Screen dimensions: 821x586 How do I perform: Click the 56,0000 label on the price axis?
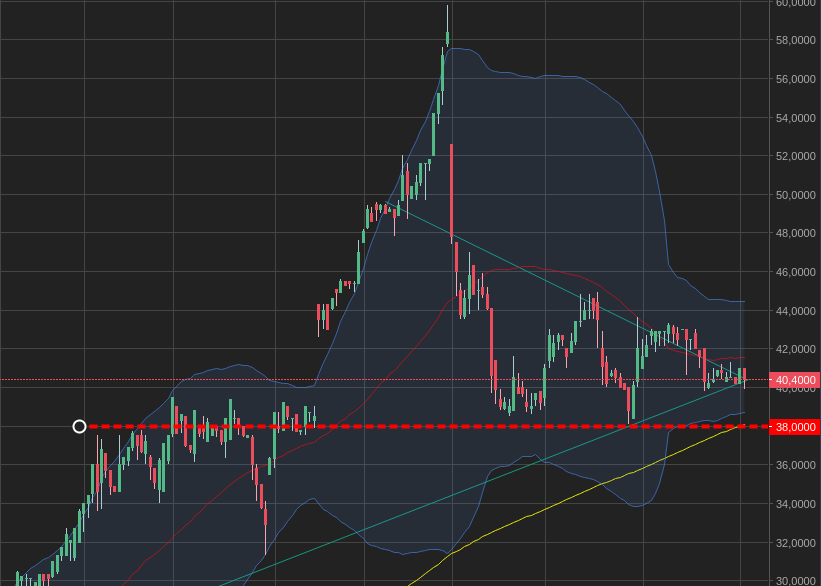(x=796, y=79)
